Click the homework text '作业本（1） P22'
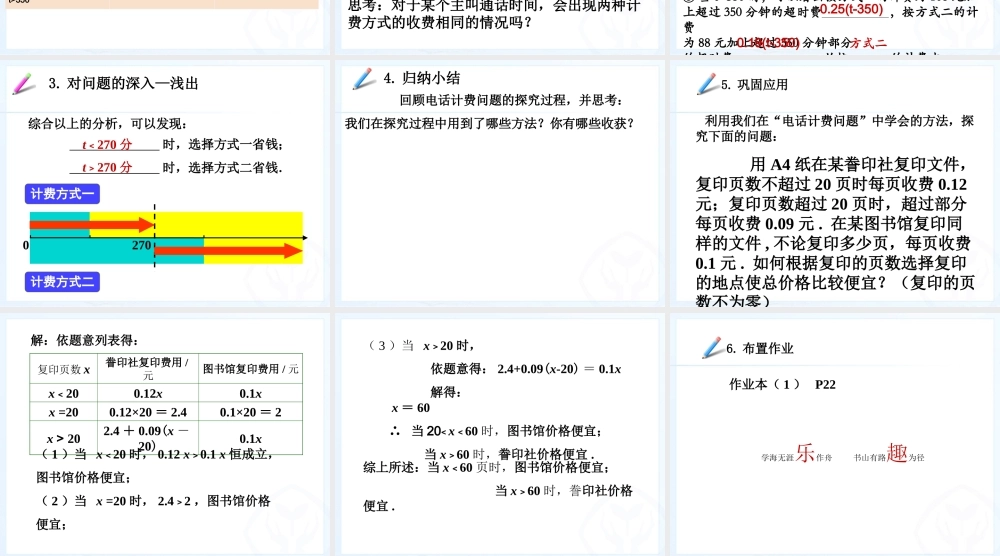 pyautogui.click(x=782, y=384)
